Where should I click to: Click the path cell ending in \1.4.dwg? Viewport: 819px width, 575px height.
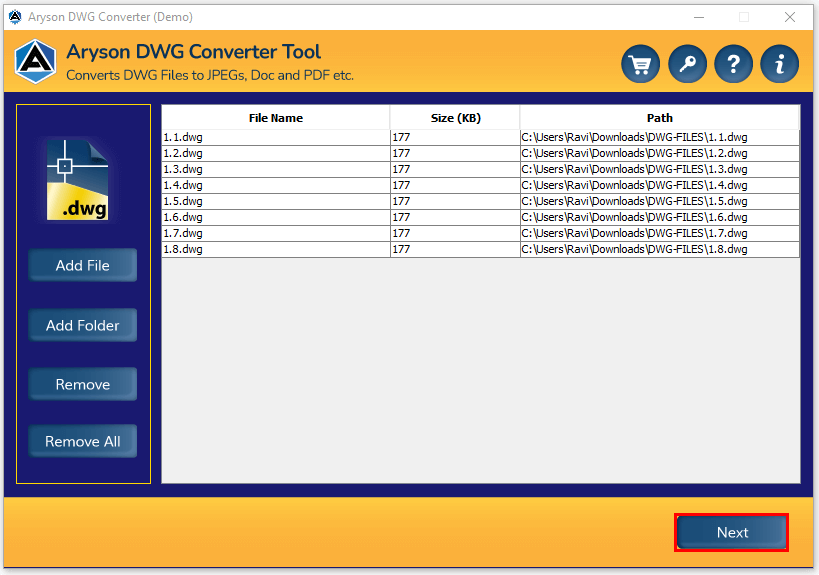[x=660, y=185]
